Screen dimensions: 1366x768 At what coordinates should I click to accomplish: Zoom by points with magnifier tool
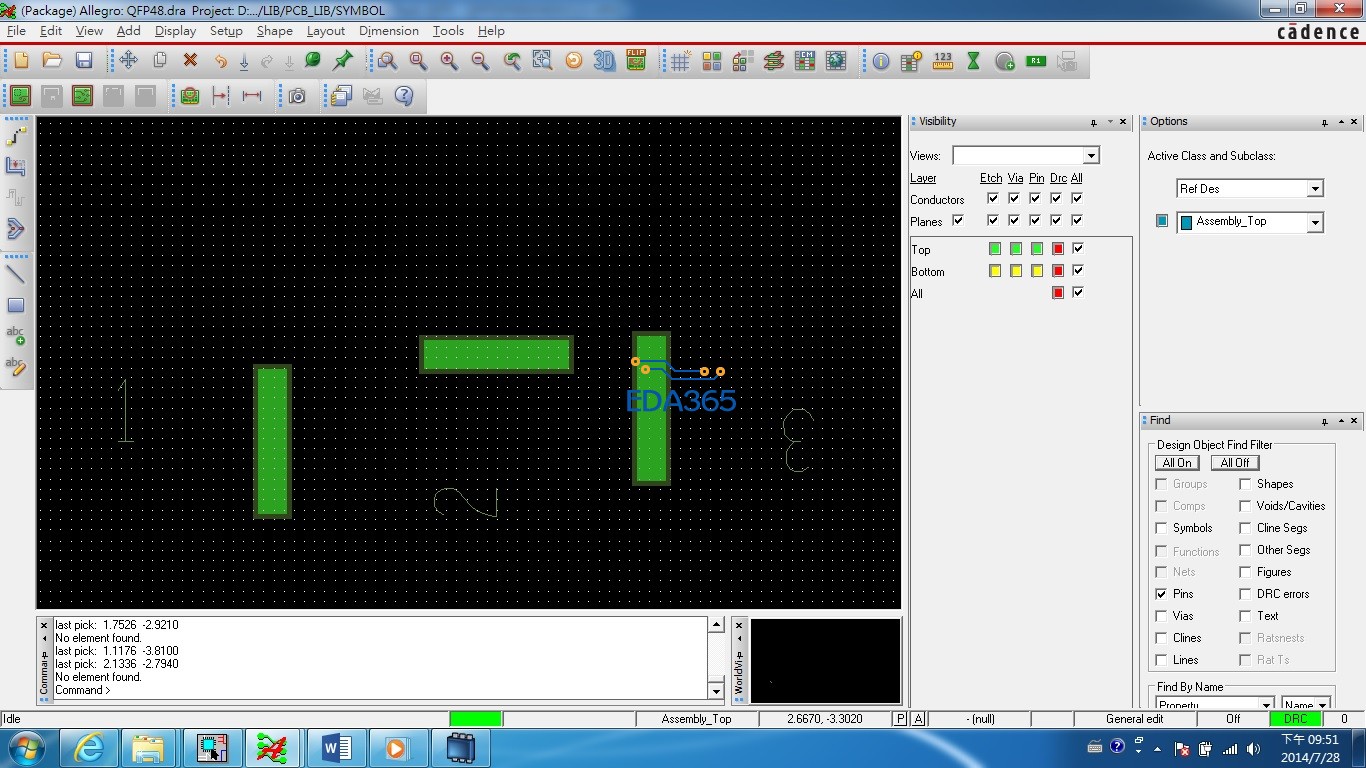[x=388, y=61]
